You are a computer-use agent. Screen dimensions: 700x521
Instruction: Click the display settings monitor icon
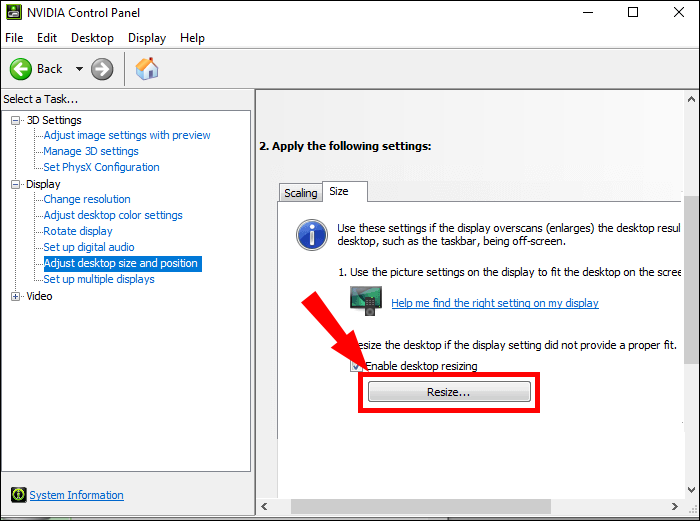pos(365,299)
